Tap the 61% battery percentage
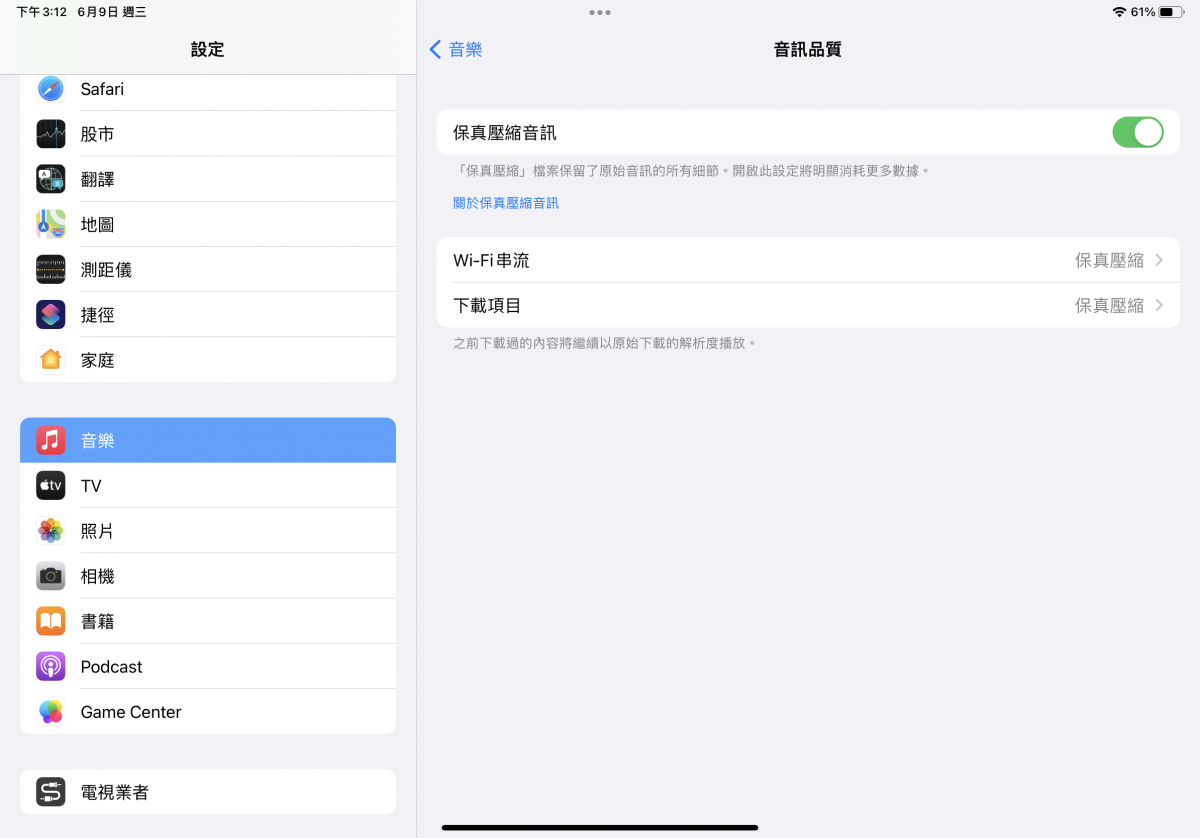 pyautogui.click(x=1143, y=12)
